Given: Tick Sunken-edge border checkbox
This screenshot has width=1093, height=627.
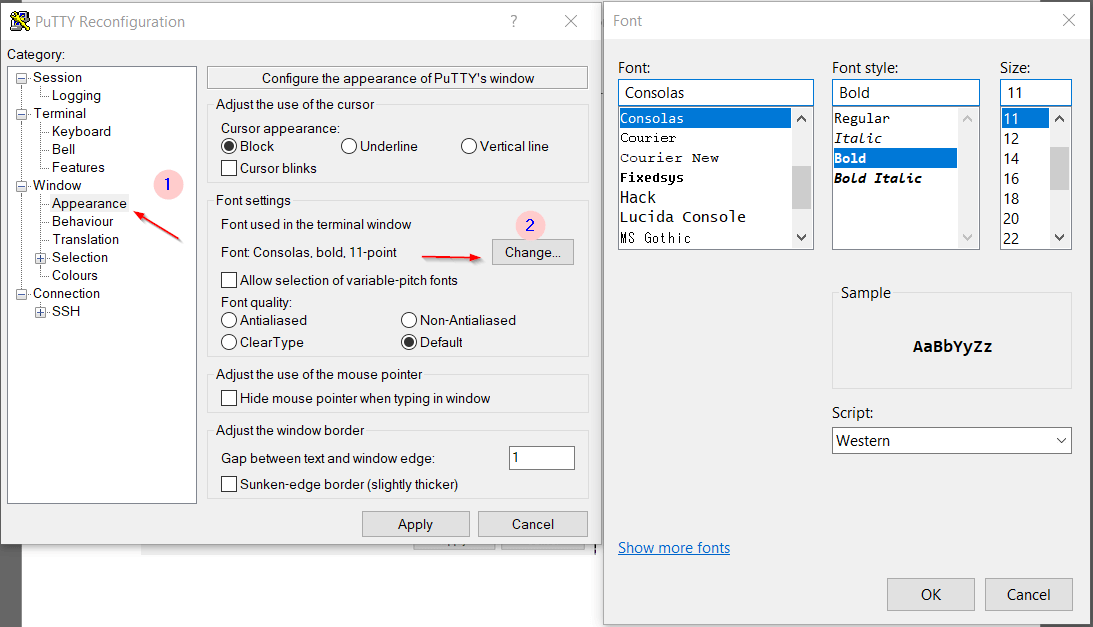Looking at the screenshot, I should tap(229, 484).
